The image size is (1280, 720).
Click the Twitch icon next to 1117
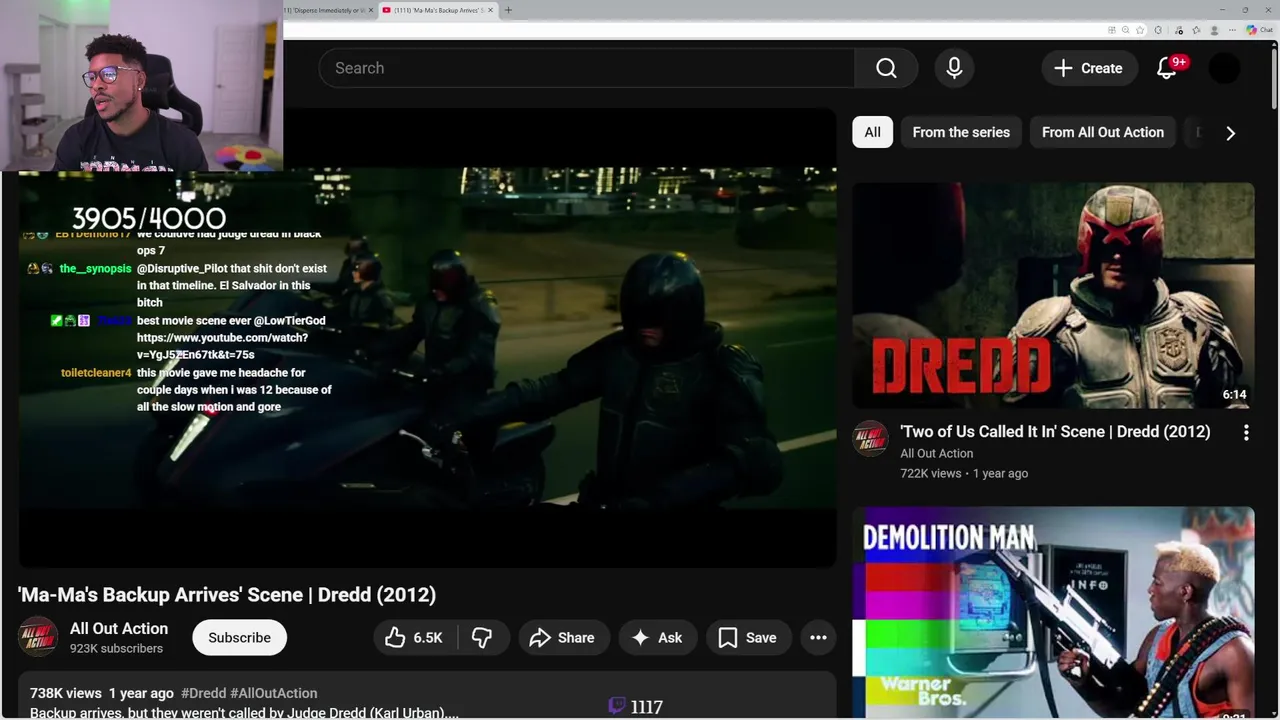(617, 706)
